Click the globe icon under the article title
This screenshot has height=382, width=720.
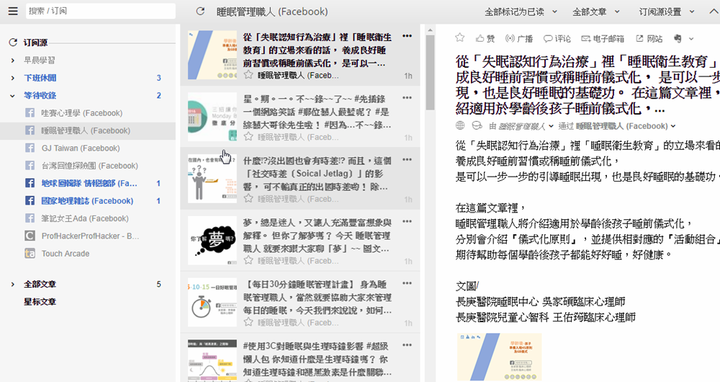click(x=460, y=126)
